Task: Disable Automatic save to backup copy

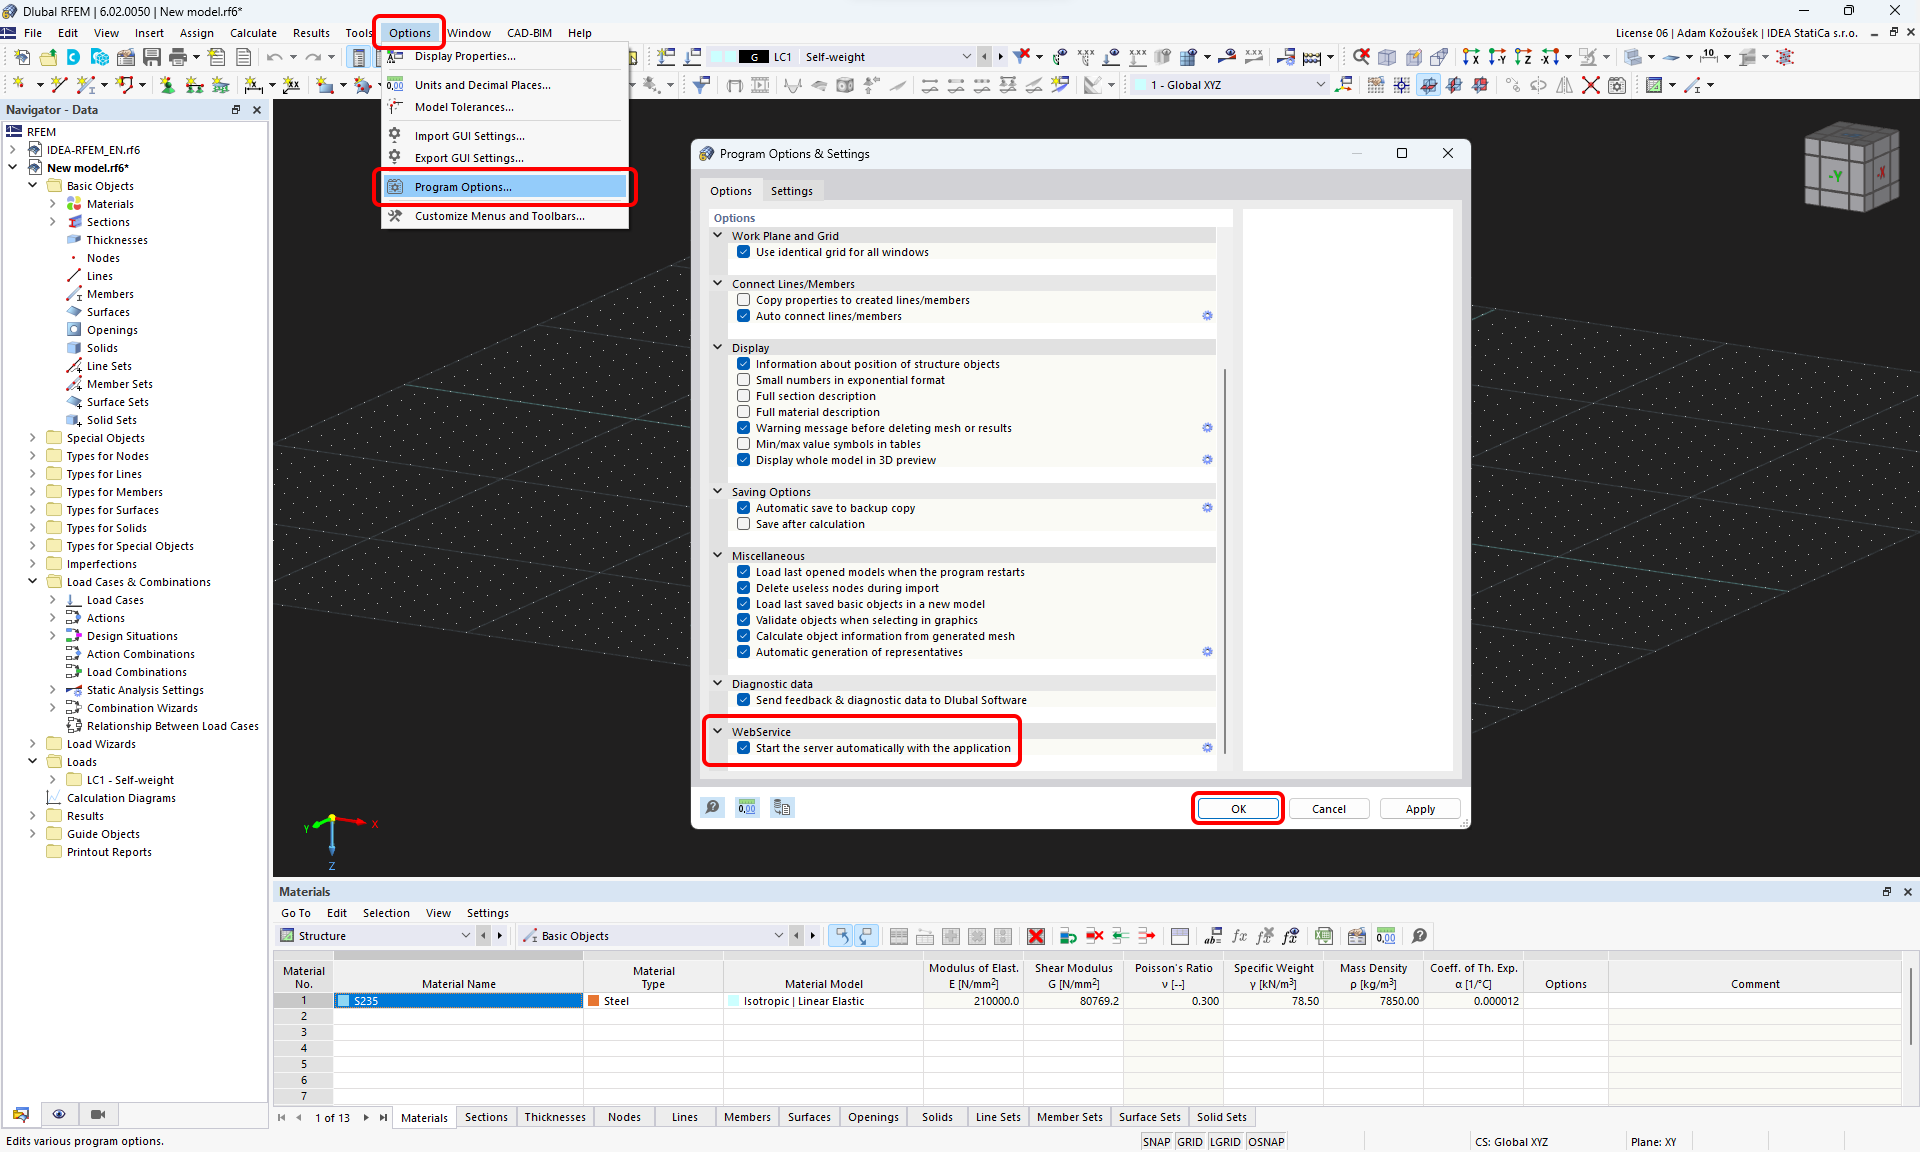Action: pos(744,507)
